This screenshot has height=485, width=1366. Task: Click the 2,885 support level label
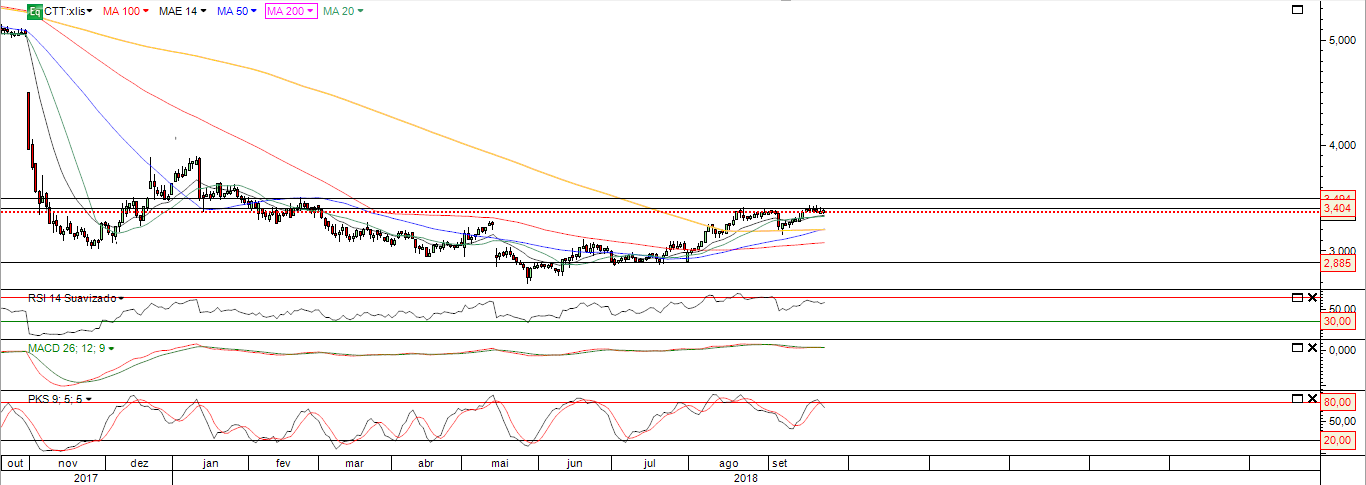coord(1338,263)
